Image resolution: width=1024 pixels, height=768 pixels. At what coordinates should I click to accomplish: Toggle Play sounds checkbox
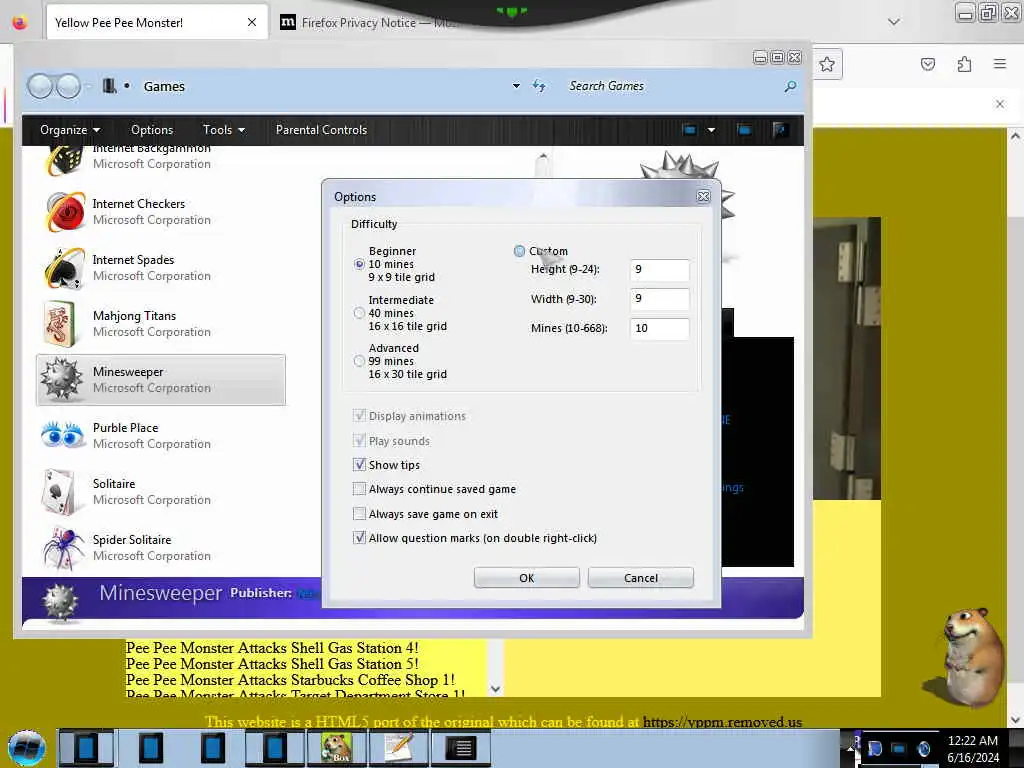pos(359,441)
